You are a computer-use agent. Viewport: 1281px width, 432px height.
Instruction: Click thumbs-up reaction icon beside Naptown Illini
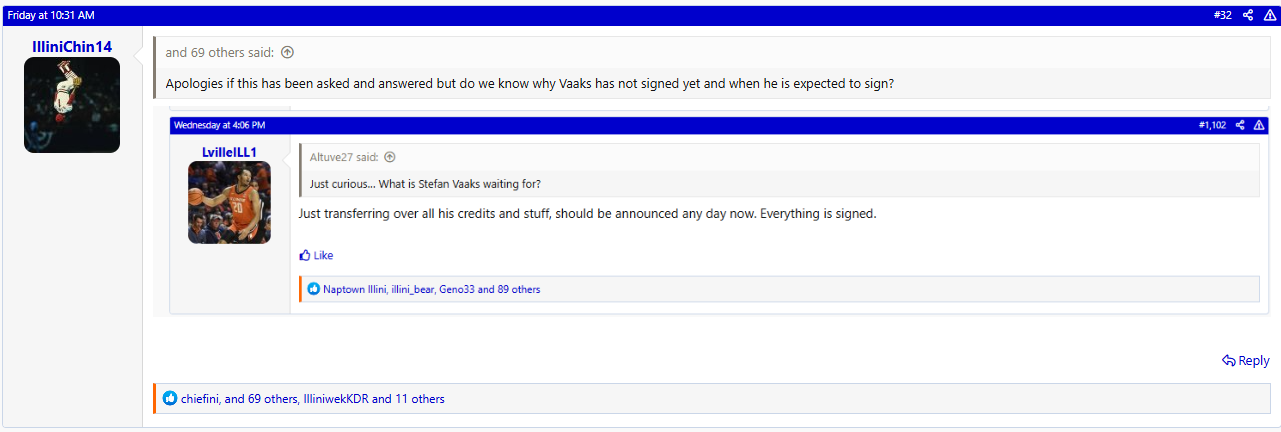(x=314, y=289)
